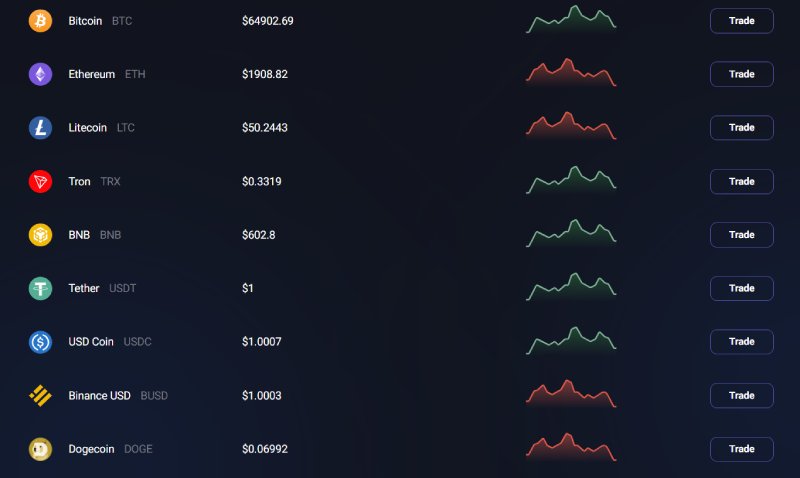
Task: View Bitcoin green price sparkline chart
Action: pyautogui.click(x=571, y=19)
